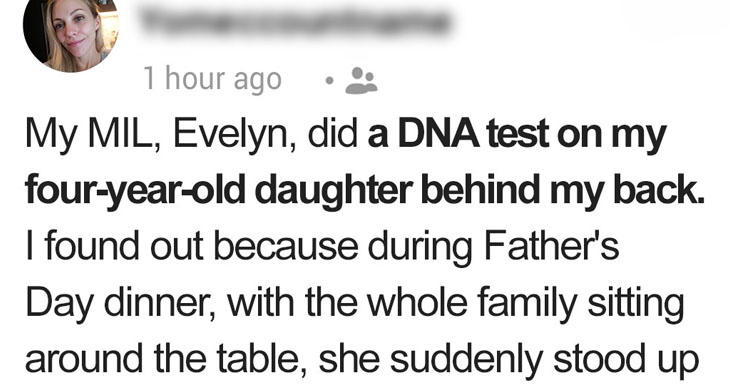Screen dimensions: 730x390
Task: Click the words 'Day dinner' in the post
Action: pos(120,303)
